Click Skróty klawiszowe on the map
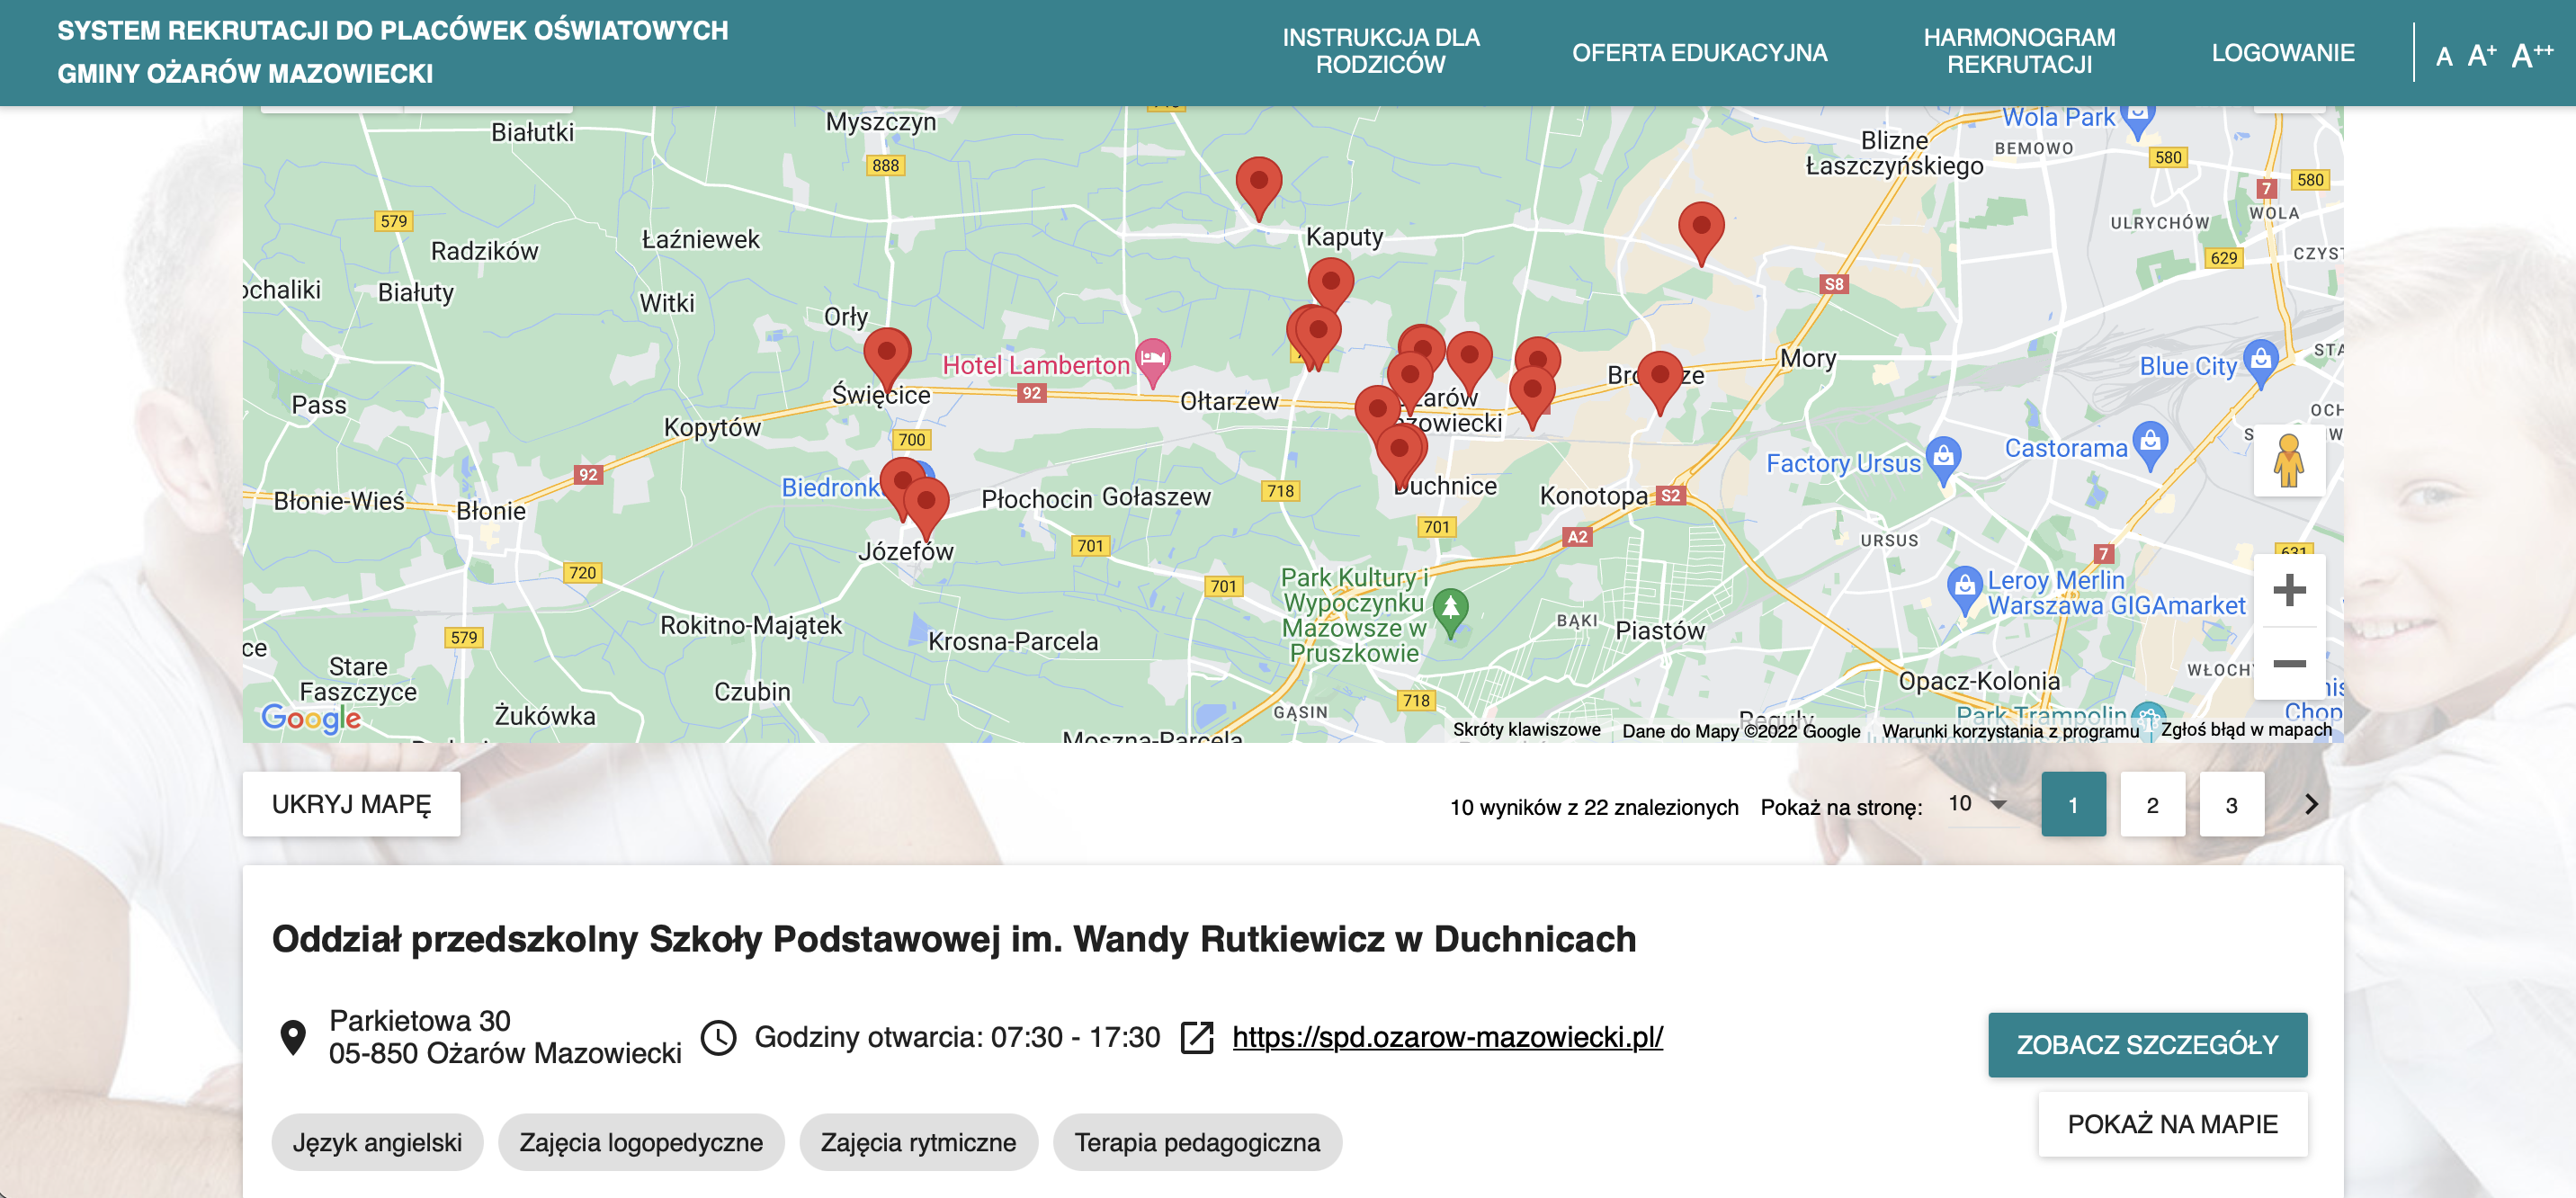This screenshot has height=1198, width=2576. click(x=1526, y=730)
